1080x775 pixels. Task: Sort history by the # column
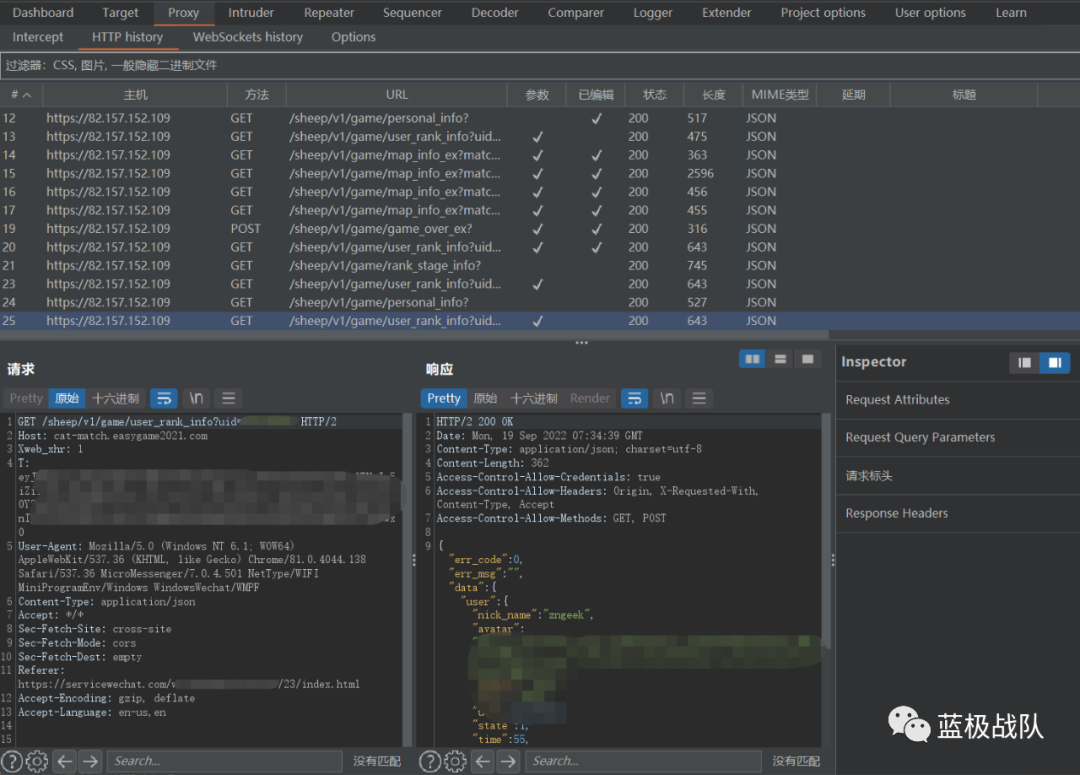click(x=21, y=95)
